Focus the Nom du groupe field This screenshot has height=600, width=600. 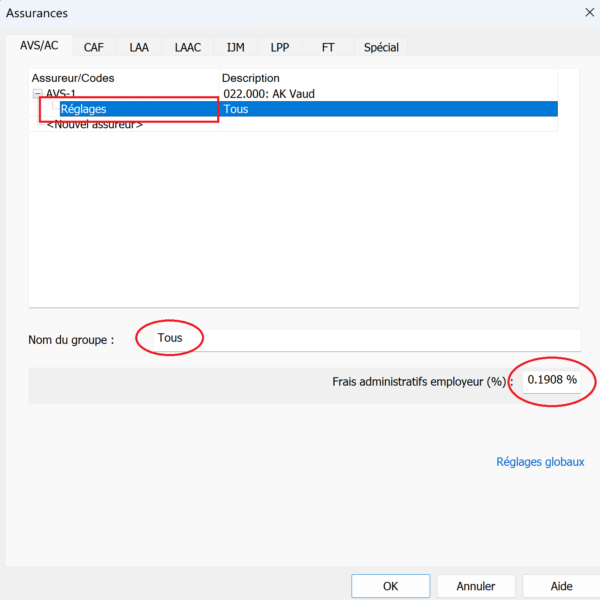(367, 340)
